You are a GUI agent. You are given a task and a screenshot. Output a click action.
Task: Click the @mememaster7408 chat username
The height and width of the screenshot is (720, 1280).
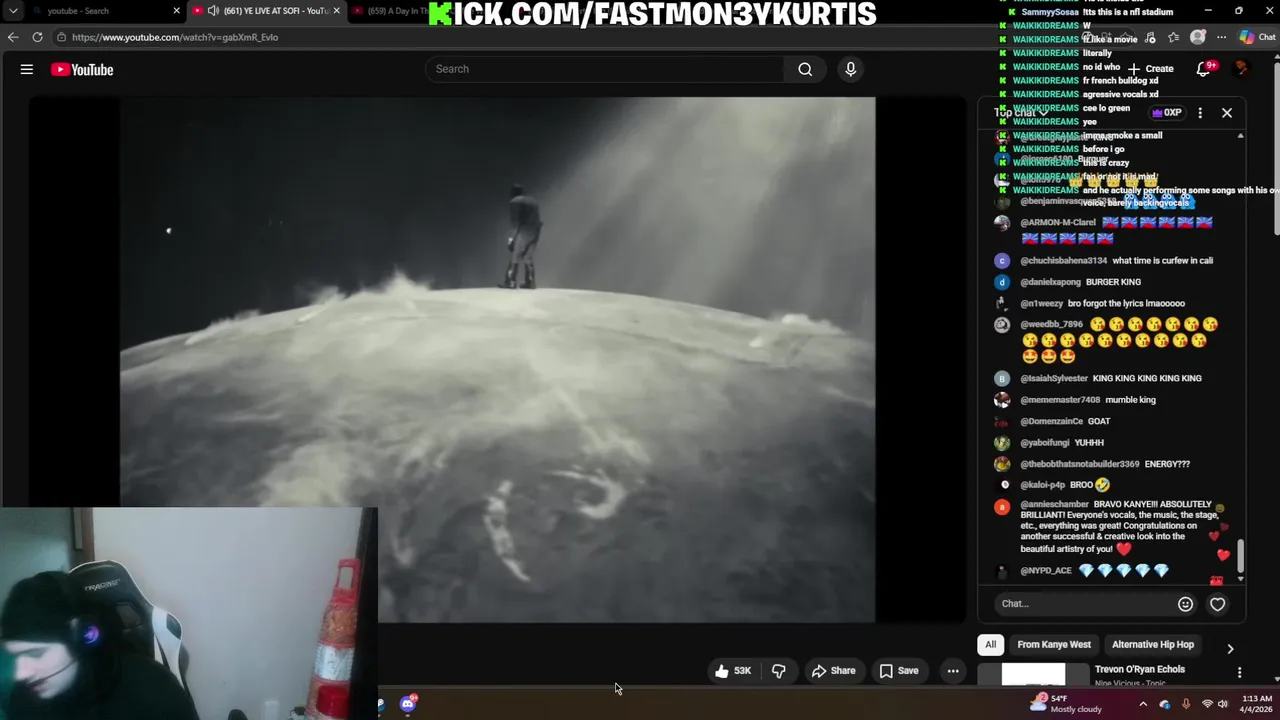tap(1060, 400)
